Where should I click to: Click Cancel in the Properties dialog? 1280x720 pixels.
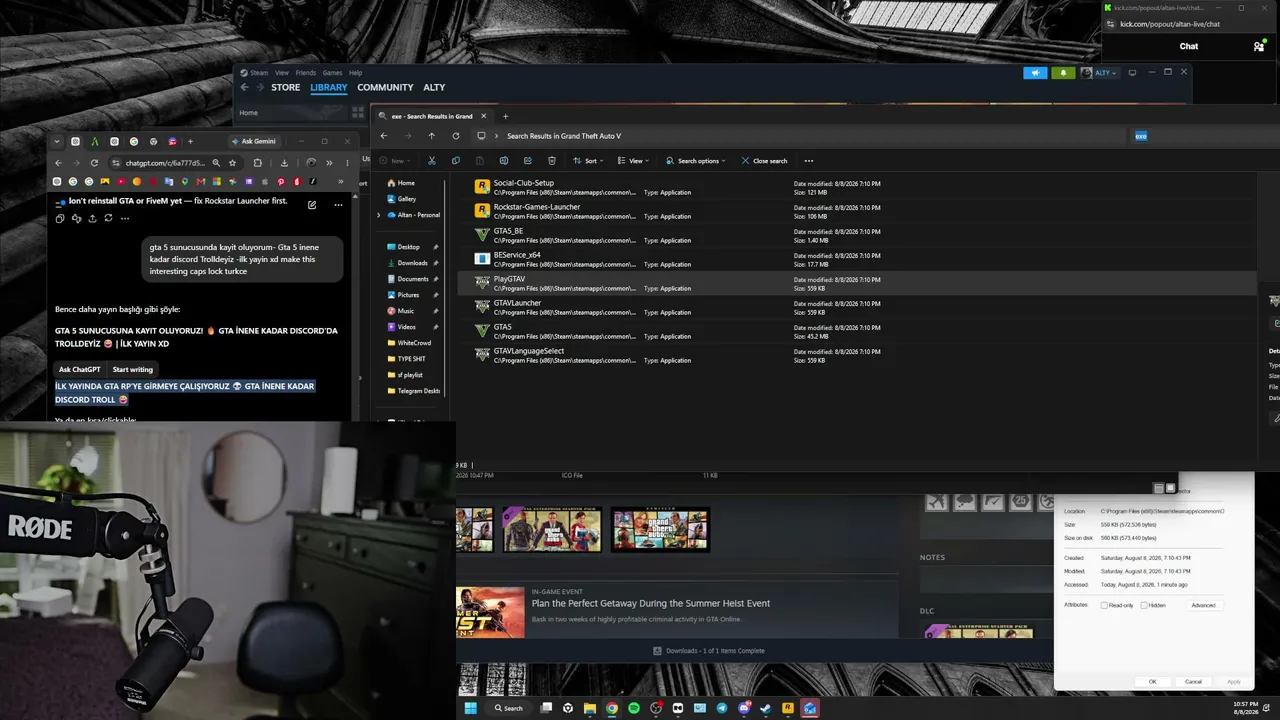click(x=1193, y=682)
